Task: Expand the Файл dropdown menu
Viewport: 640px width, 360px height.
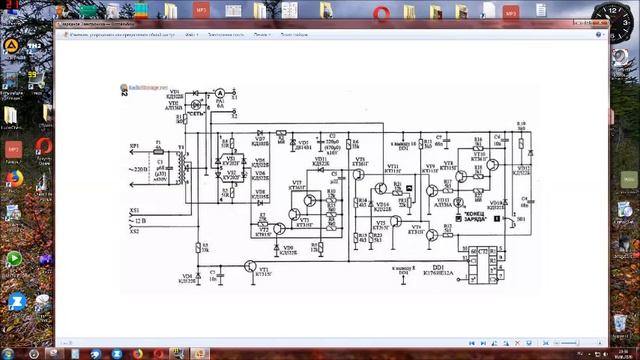Action: (x=191, y=35)
